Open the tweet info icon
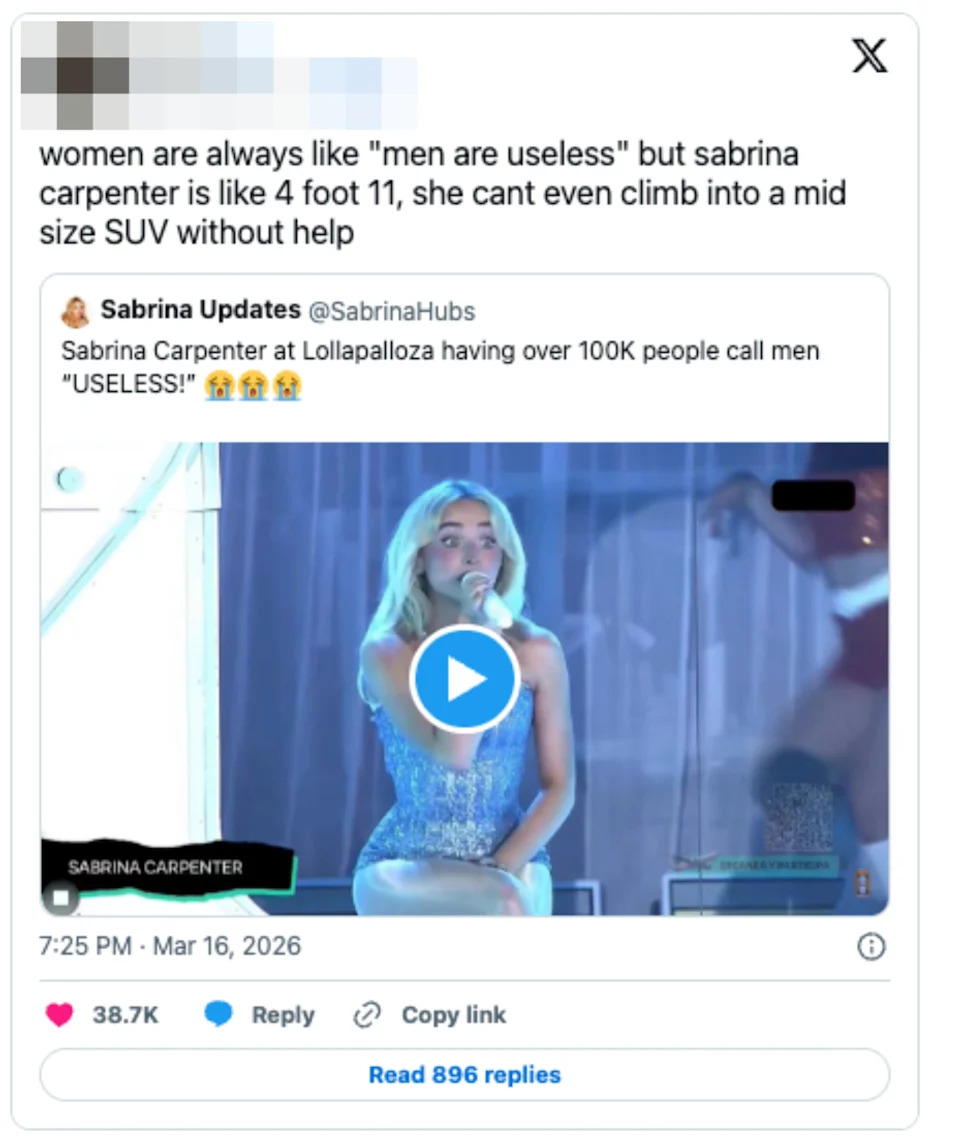Screen dimensions: 960x1146 (x=870, y=947)
